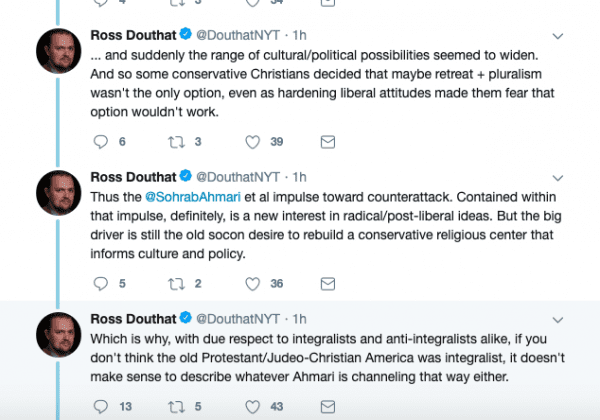Like the tweet with 36 likes

[x=253, y=283]
